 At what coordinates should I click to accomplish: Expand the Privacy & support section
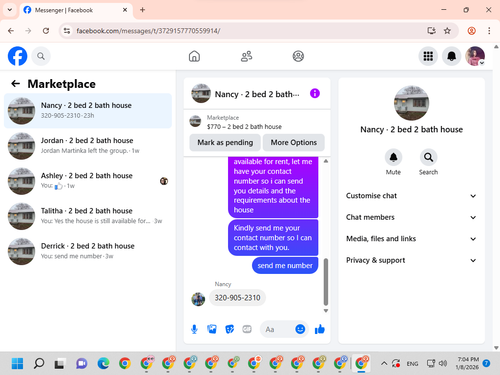pyautogui.click(x=411, y=260)
